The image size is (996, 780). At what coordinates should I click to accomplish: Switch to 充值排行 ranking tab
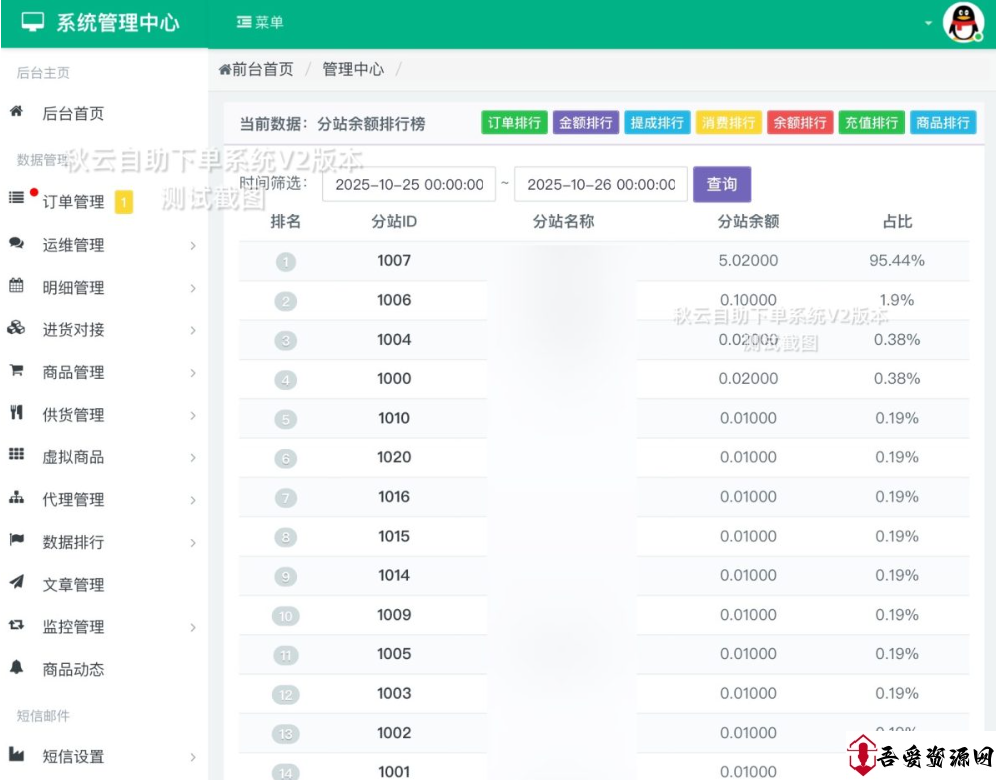pos(871,123)
